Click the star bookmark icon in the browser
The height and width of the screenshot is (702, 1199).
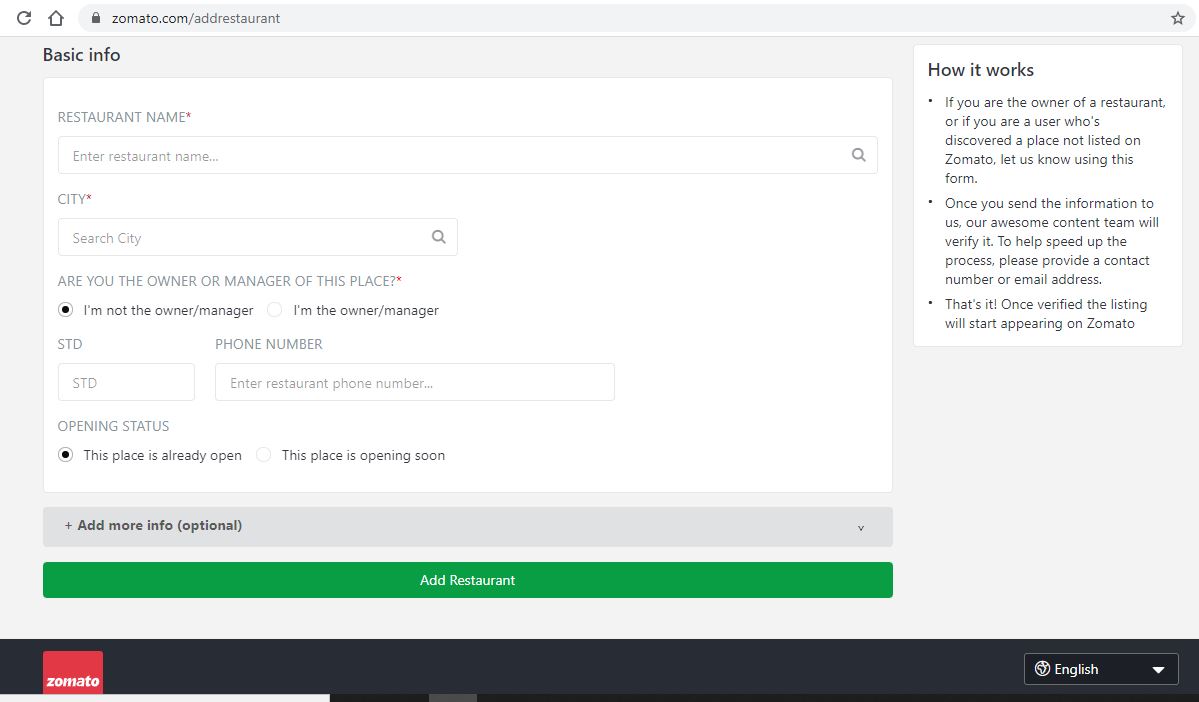[x=1177, y=17]
